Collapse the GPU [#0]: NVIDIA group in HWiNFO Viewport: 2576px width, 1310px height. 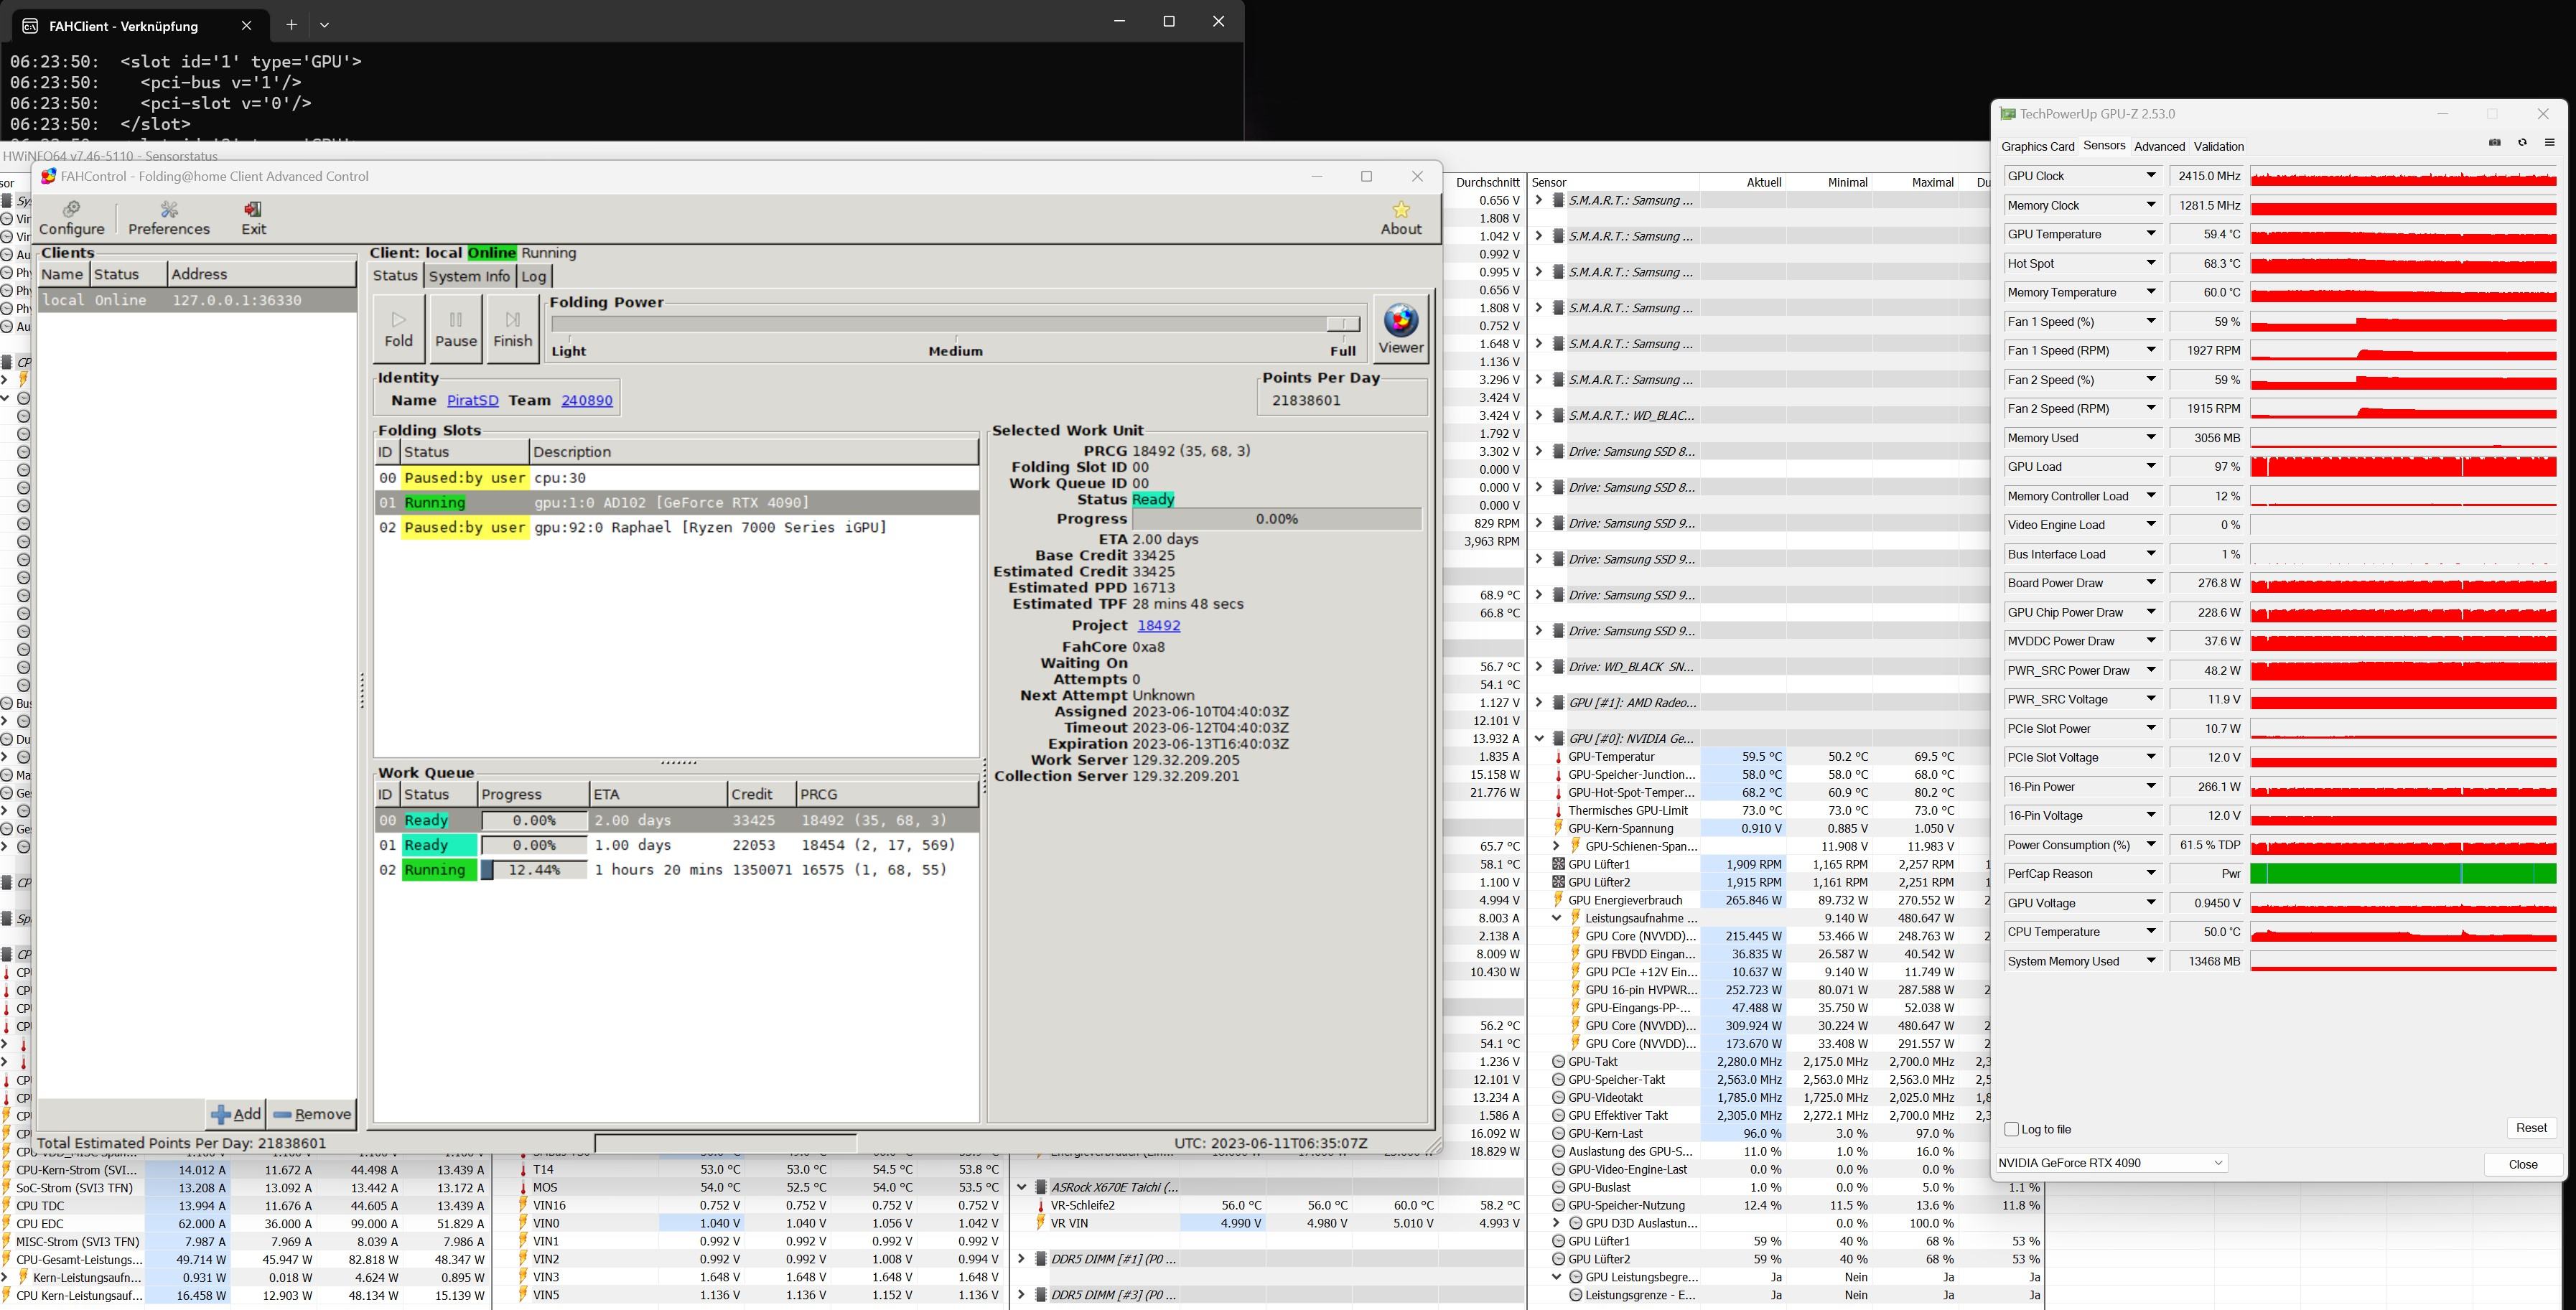(x=1539, y=739)
